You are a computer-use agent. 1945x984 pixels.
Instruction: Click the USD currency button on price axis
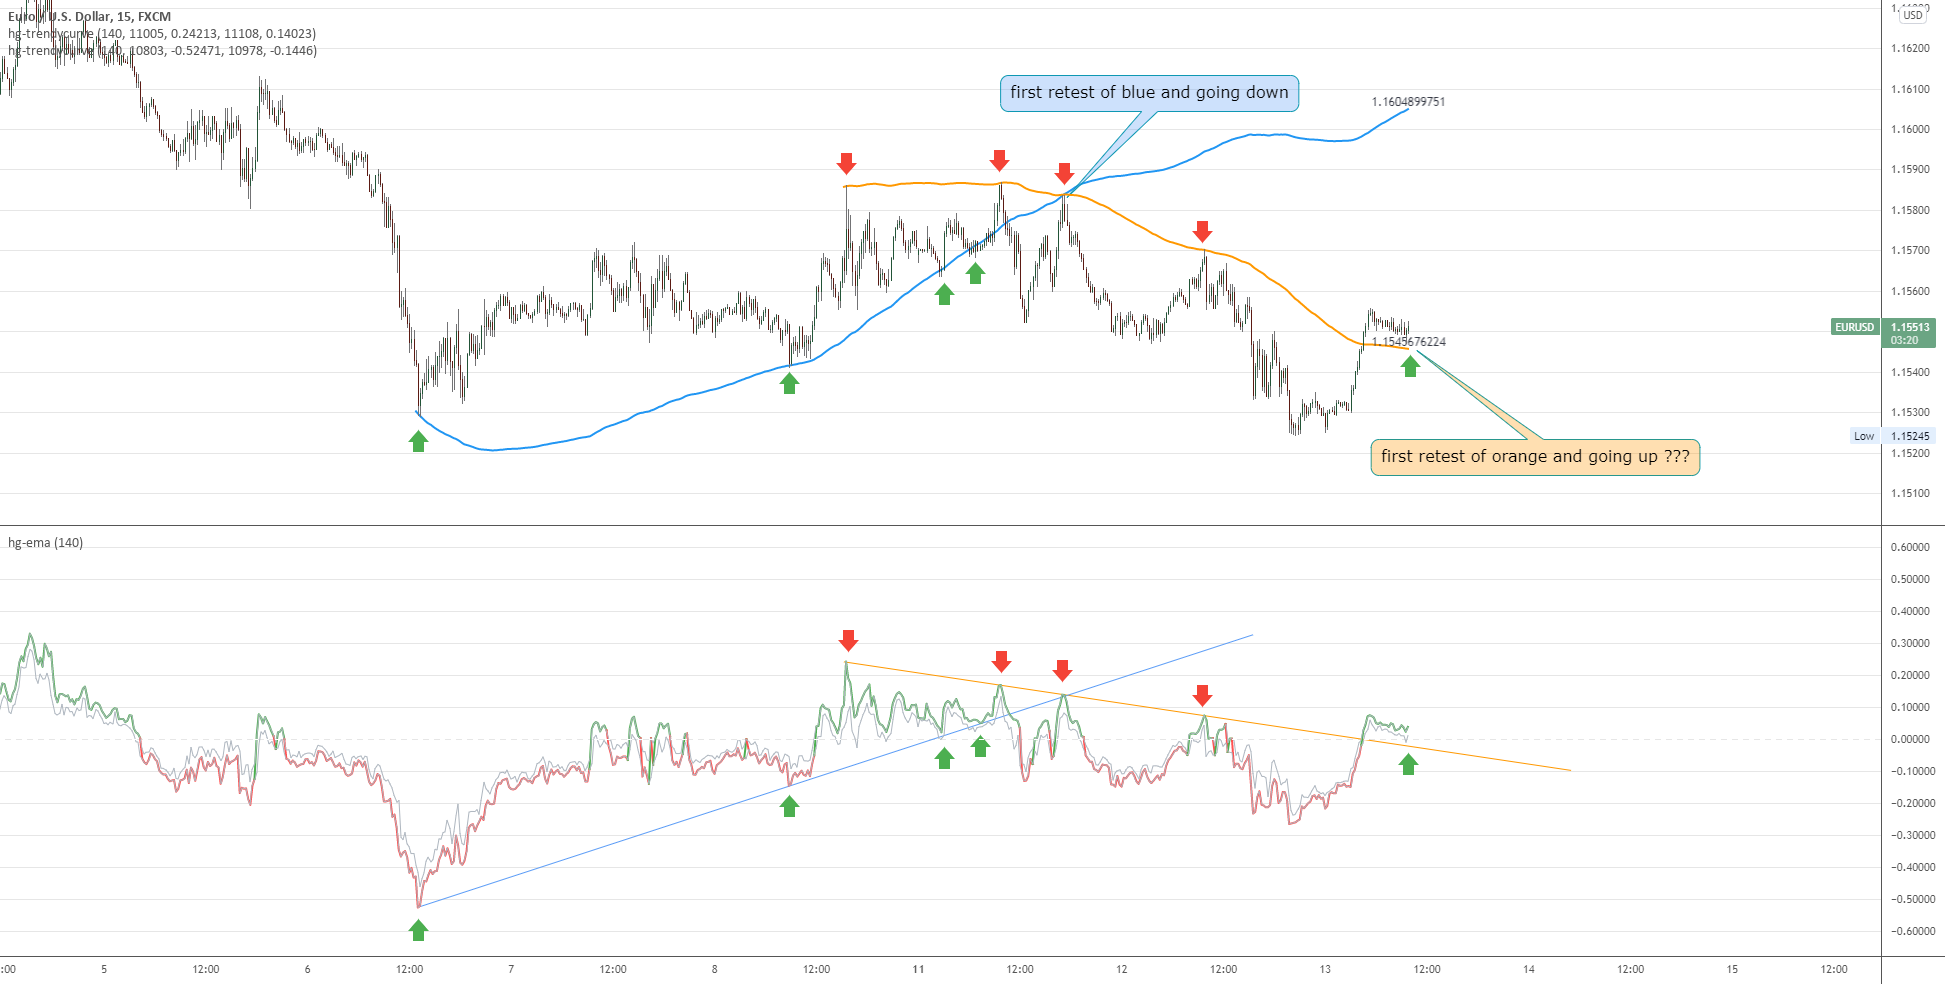click(x=1912, y=15)
